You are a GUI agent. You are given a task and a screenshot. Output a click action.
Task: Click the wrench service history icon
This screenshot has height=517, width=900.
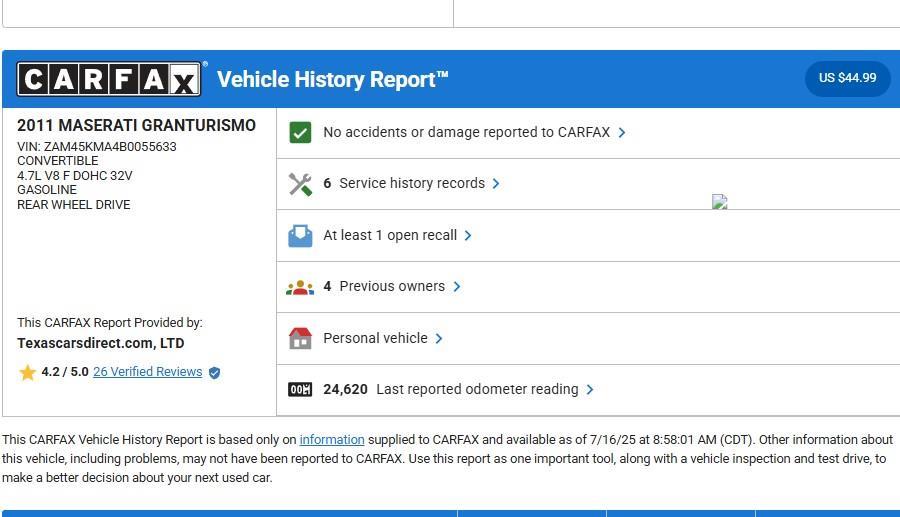point(300,184)
